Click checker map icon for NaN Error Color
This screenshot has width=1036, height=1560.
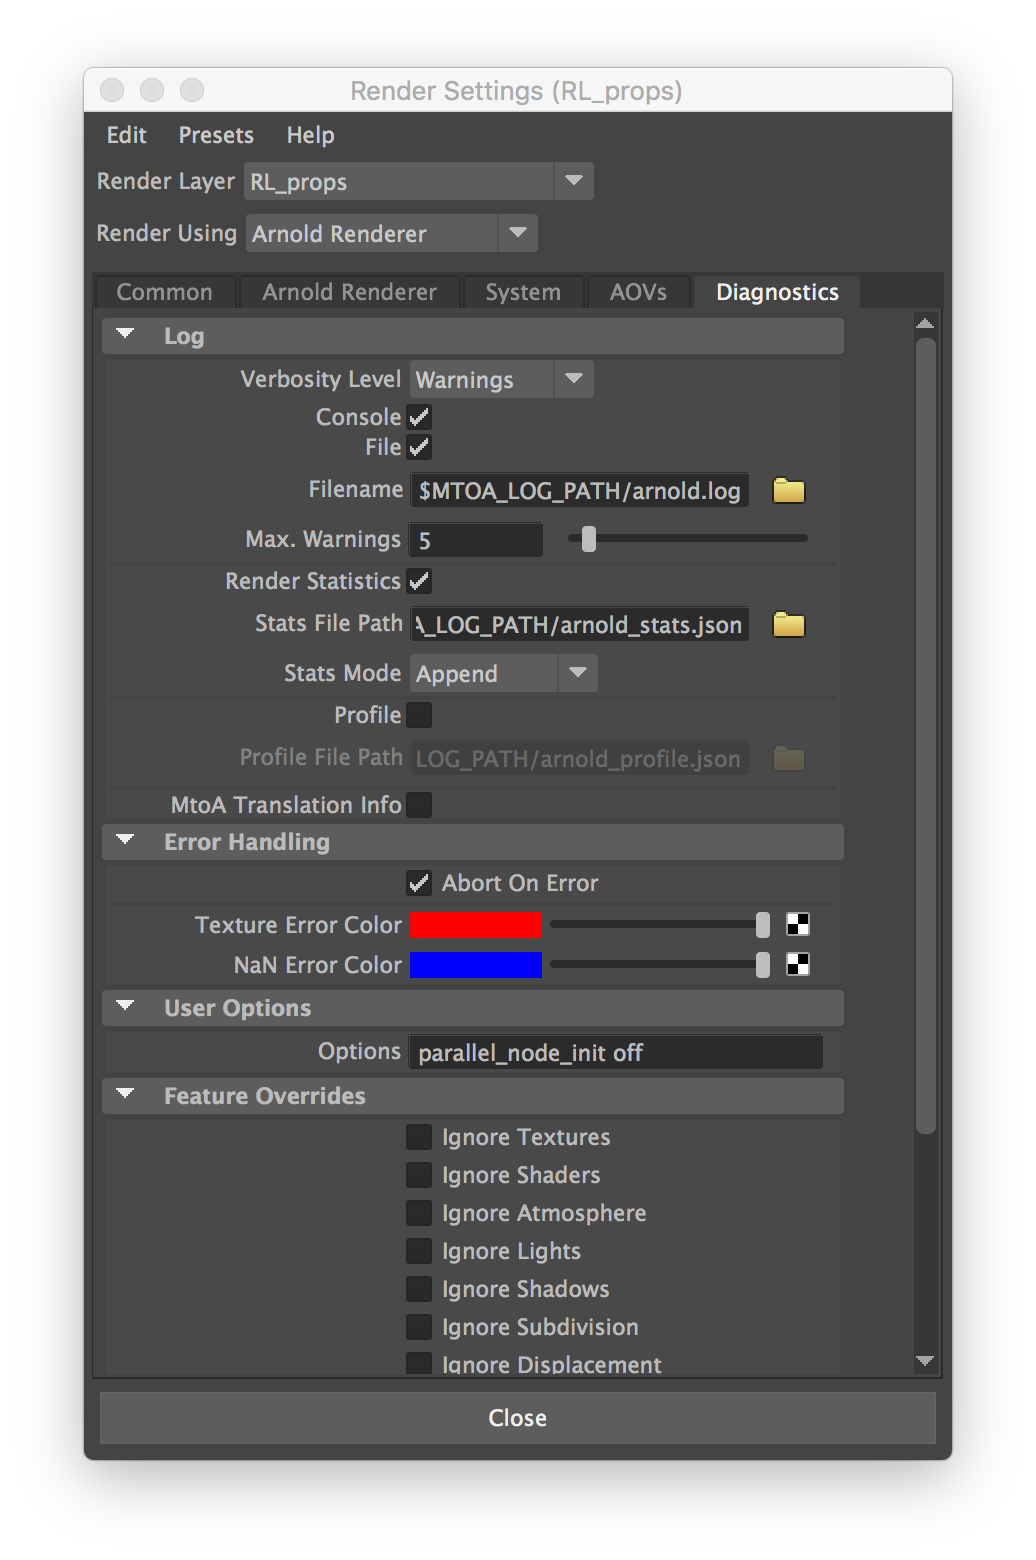coord(797,965)
